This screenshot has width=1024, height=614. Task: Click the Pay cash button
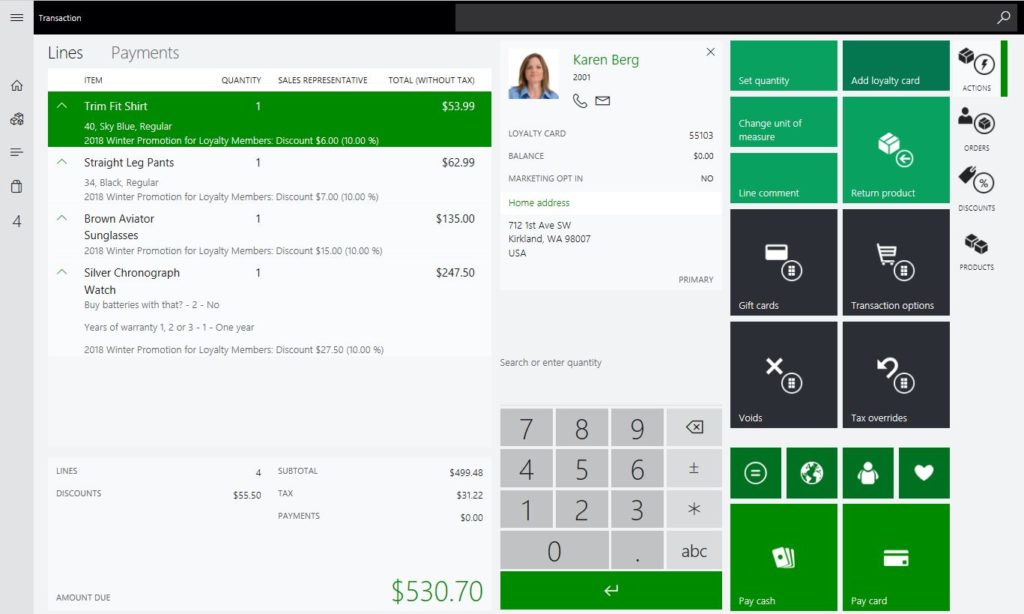[783, 557]
